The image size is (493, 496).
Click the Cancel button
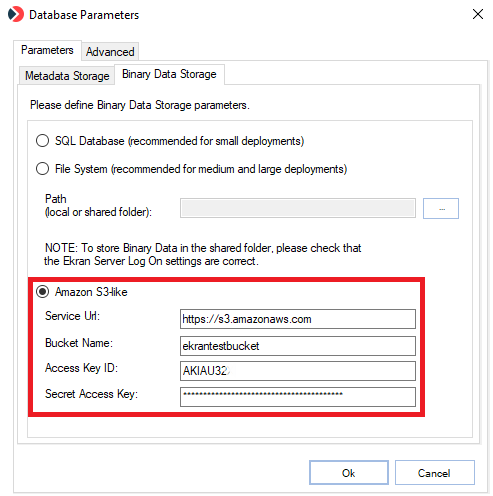434,473
